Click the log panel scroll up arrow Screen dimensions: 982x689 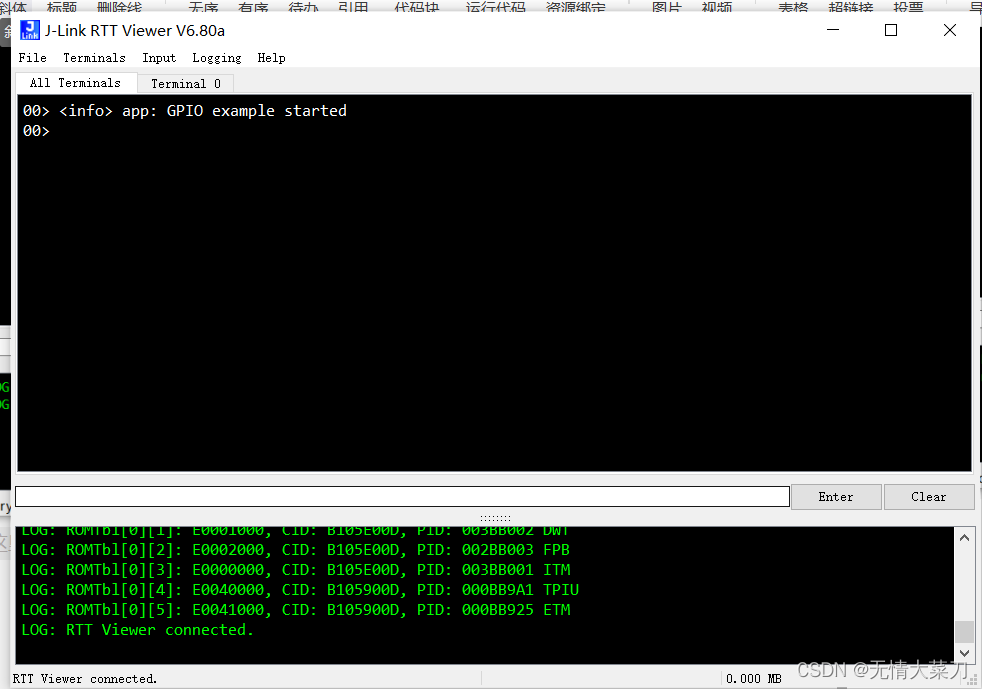(964, 537)
